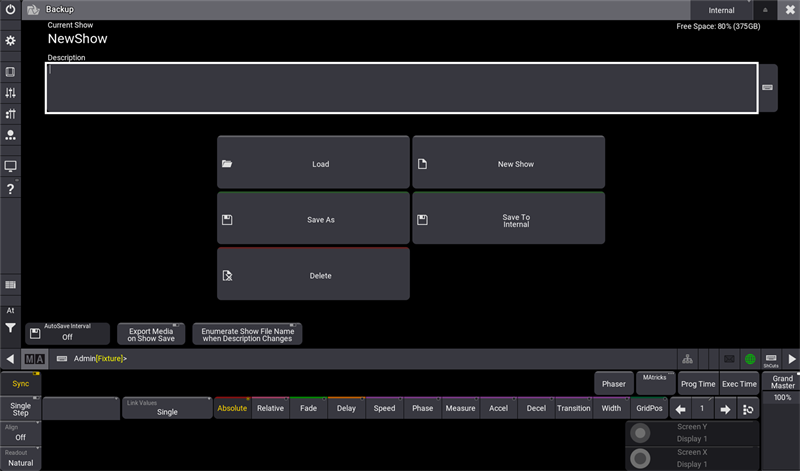Open the Link Values dropdown
This screenshot has height=471, width=800.
point(167,408)
